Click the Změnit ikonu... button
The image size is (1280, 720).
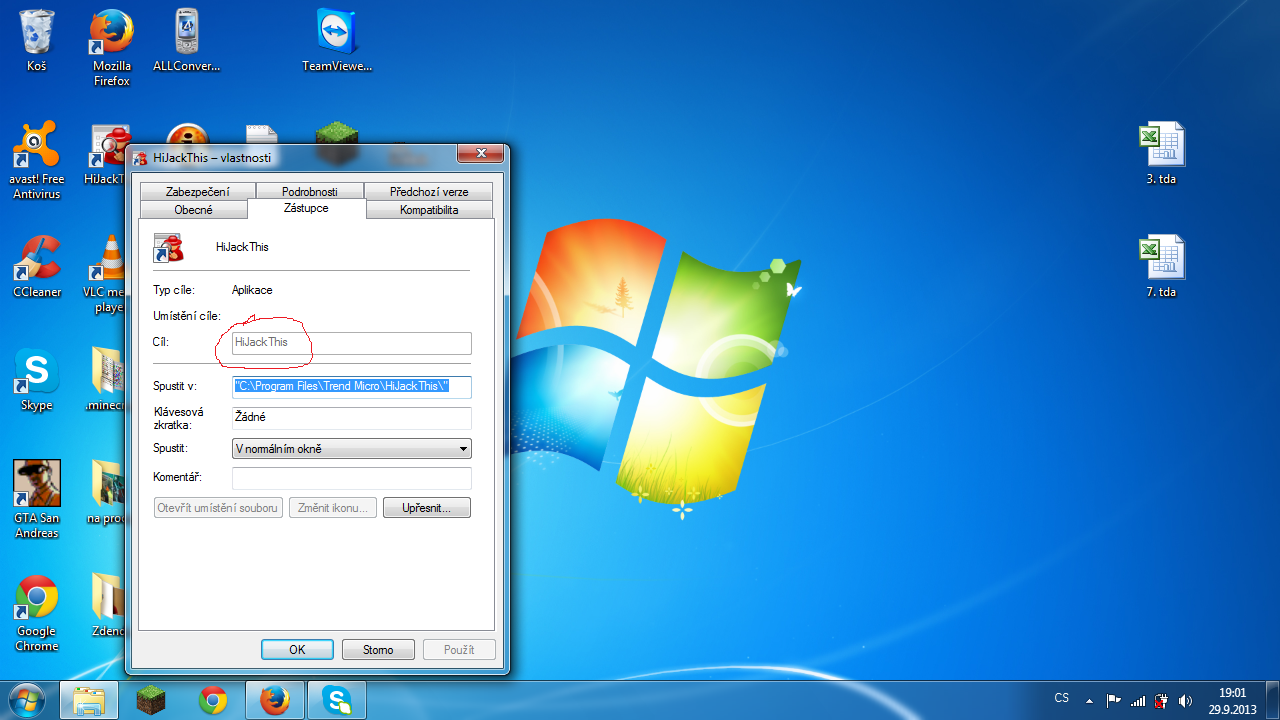334,508
